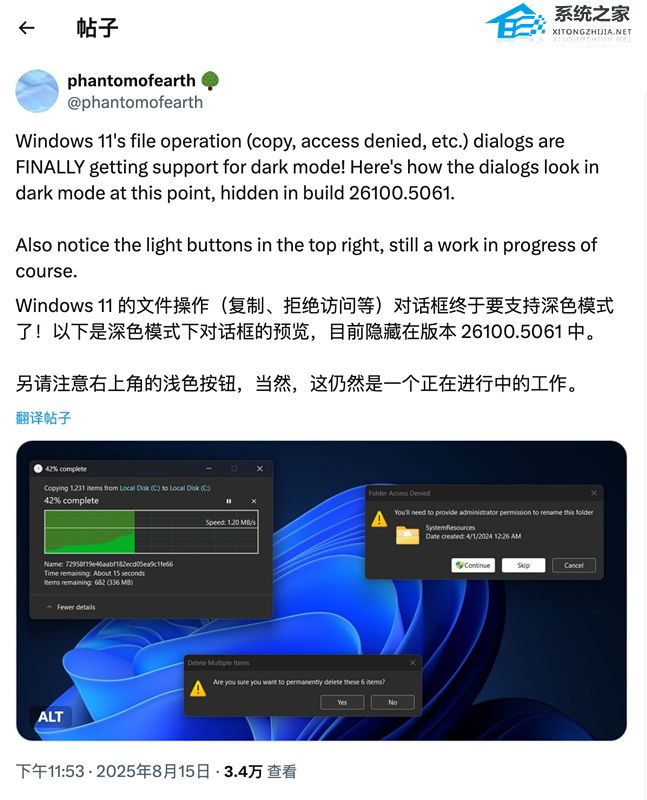Click the tree emoji badge beside the username
The image size is (647, 800).
coord(210,81)
